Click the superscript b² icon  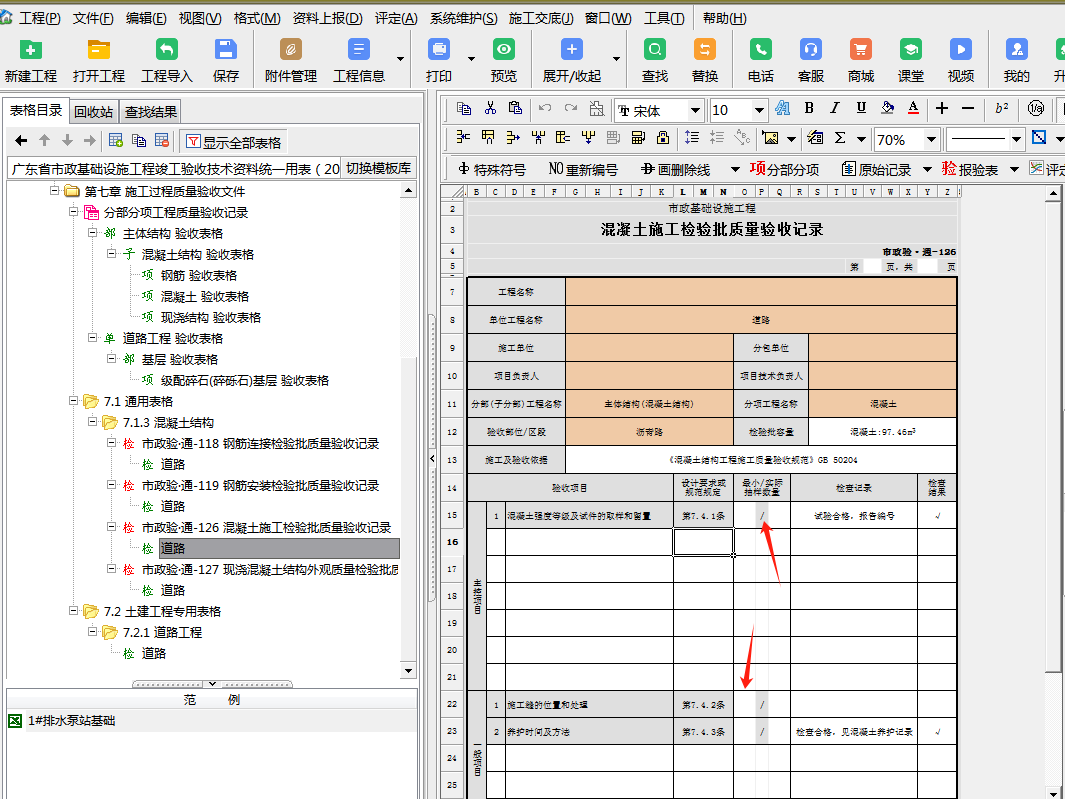[x=1002, y=108]
